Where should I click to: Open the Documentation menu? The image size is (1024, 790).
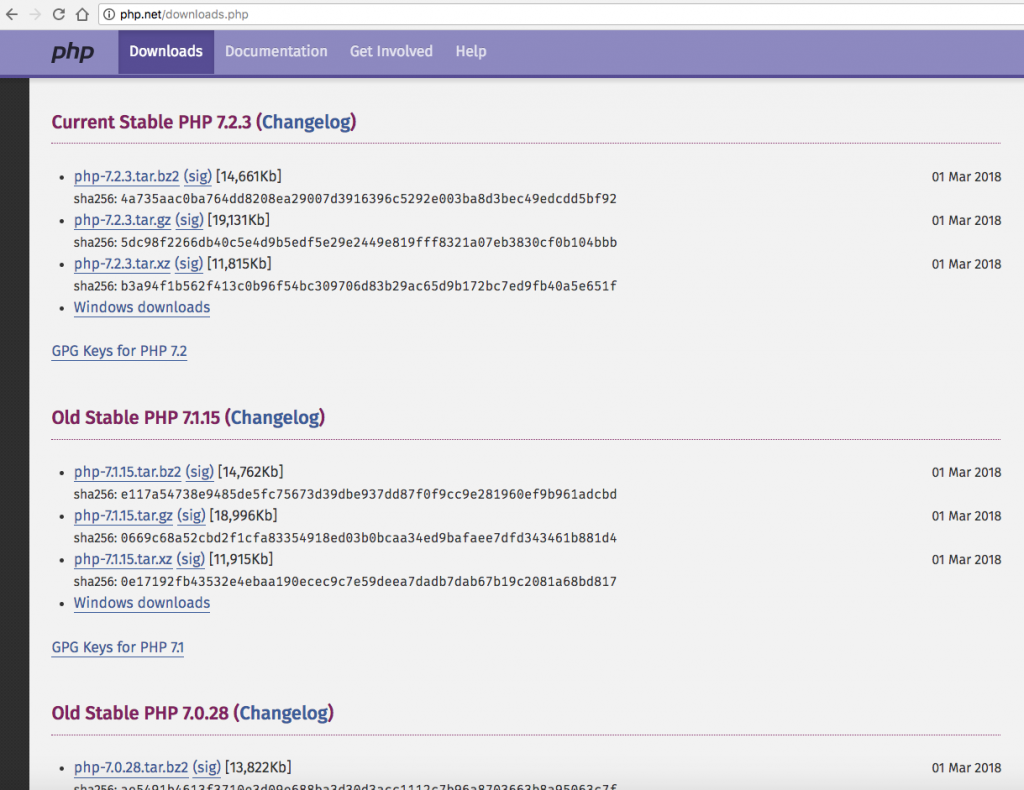[x=276, y=52]
